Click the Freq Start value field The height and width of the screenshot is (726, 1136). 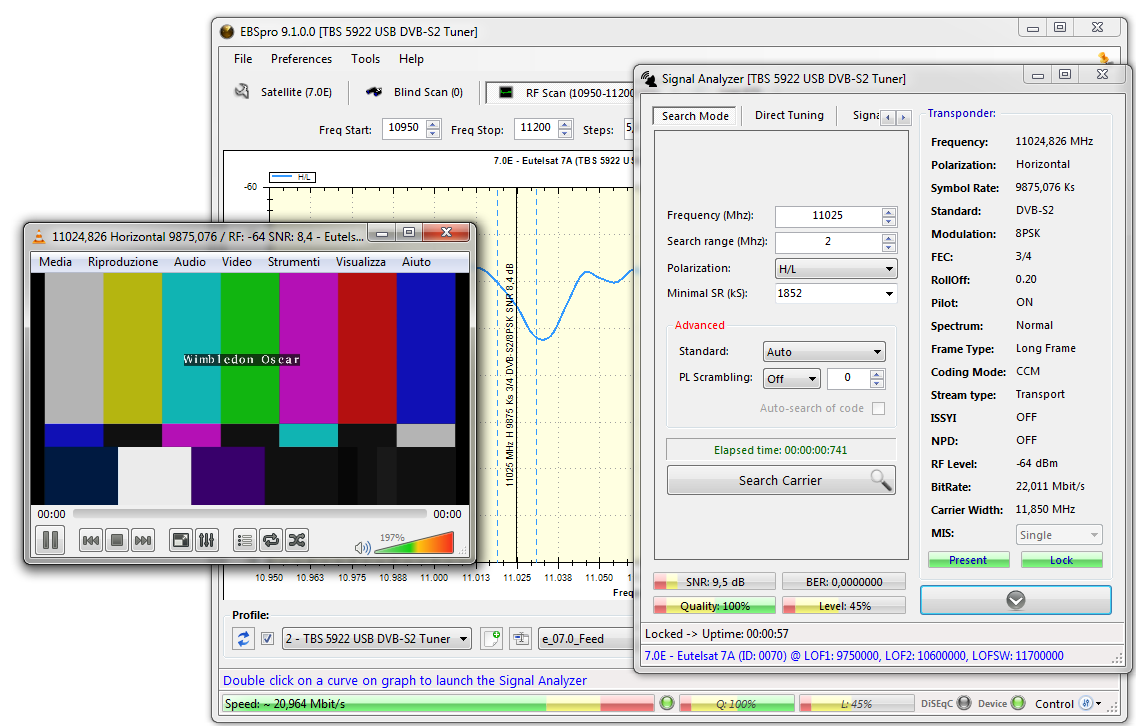coord(404,128)
